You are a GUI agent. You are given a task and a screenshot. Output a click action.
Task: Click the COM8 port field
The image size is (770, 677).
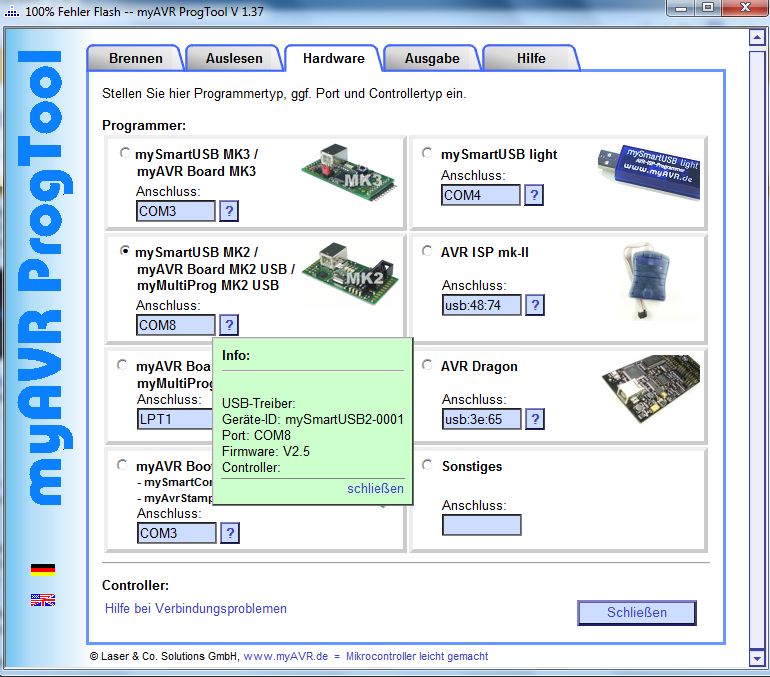[x=176, y=325]
